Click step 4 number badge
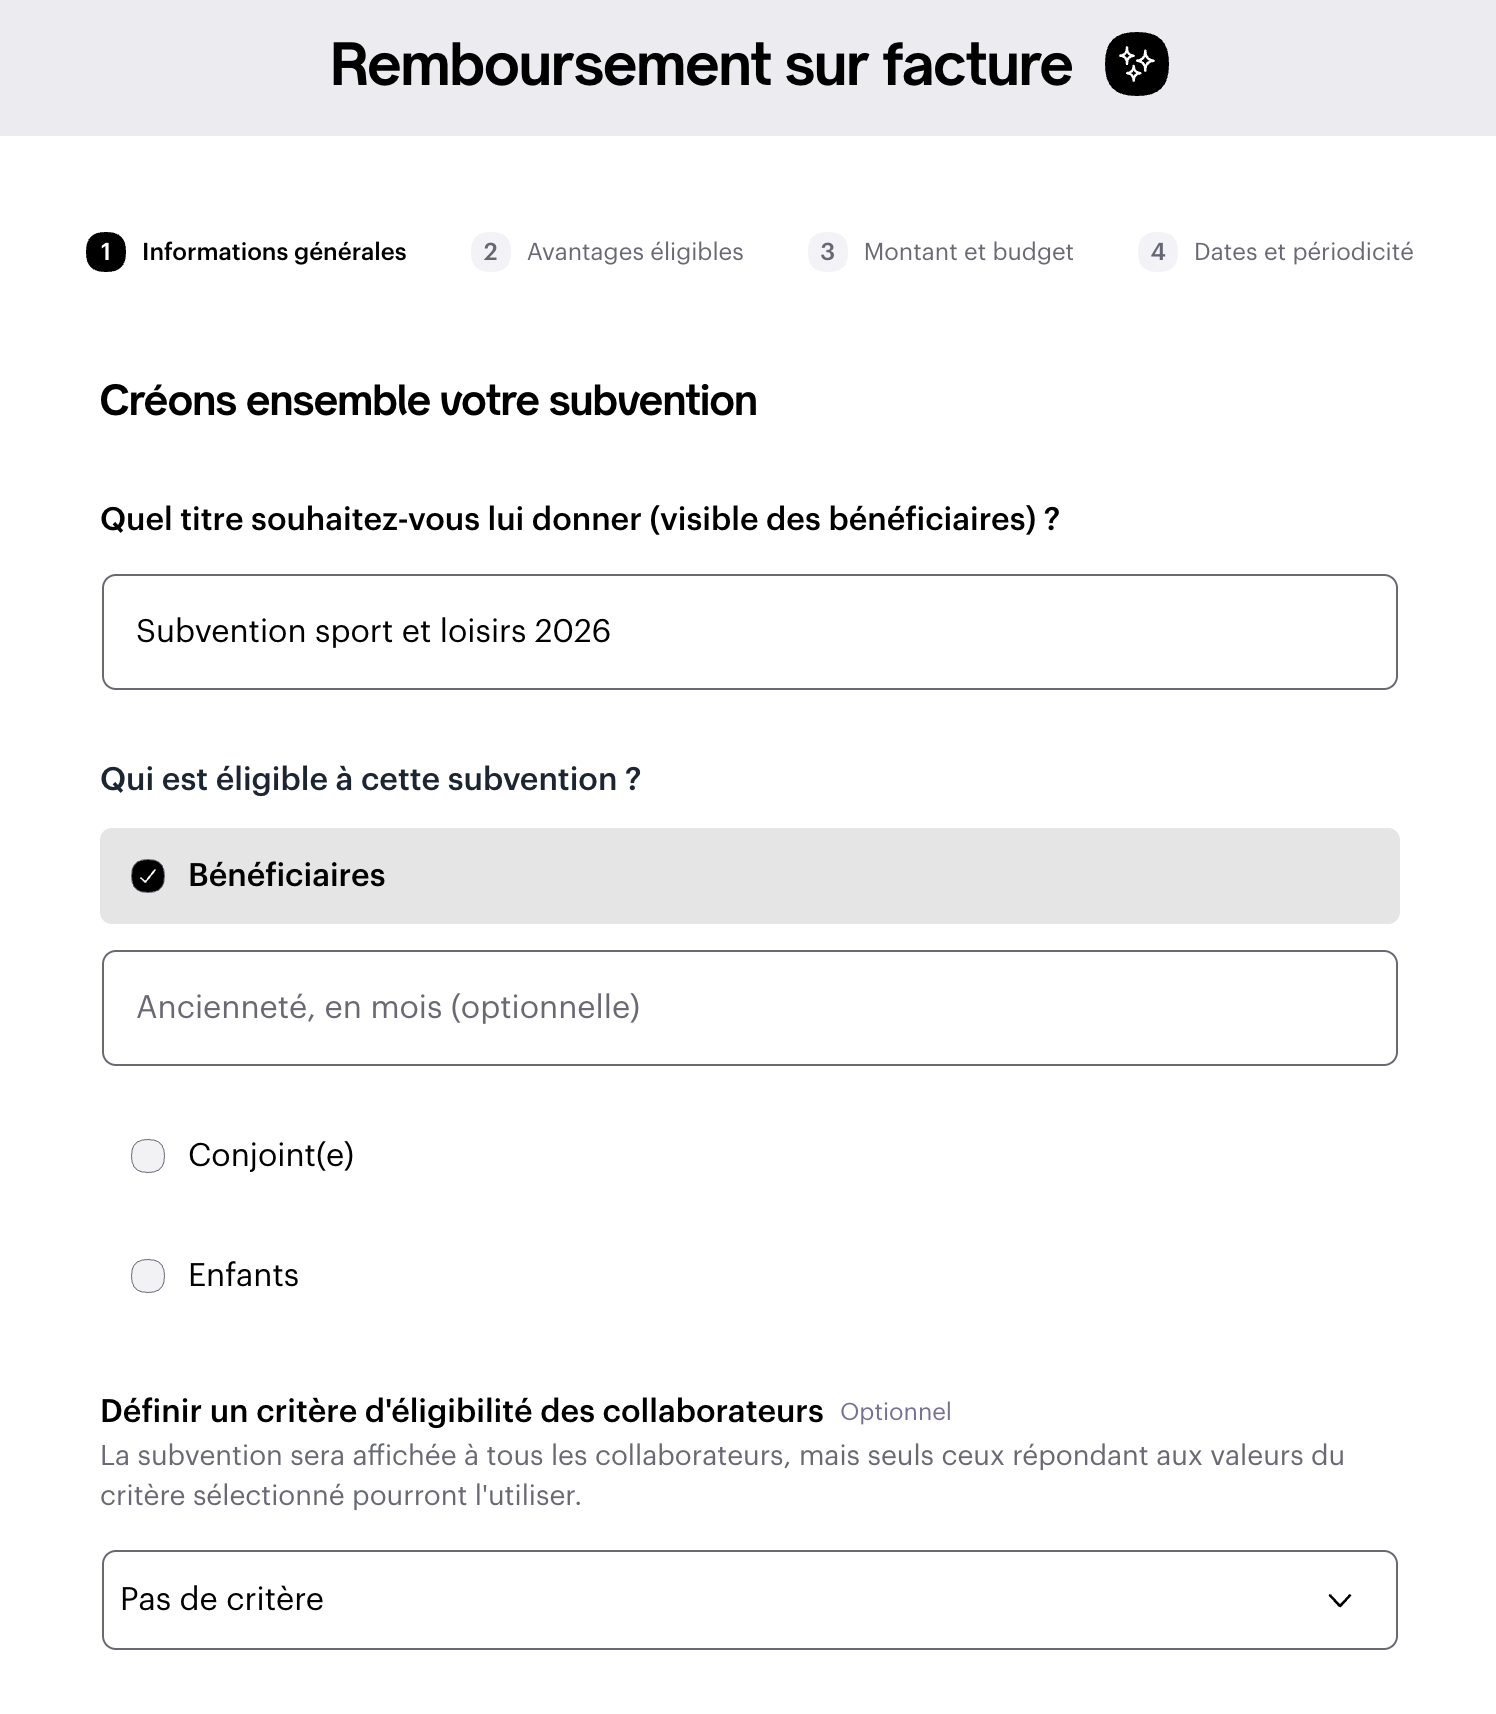 [1157, 252]
